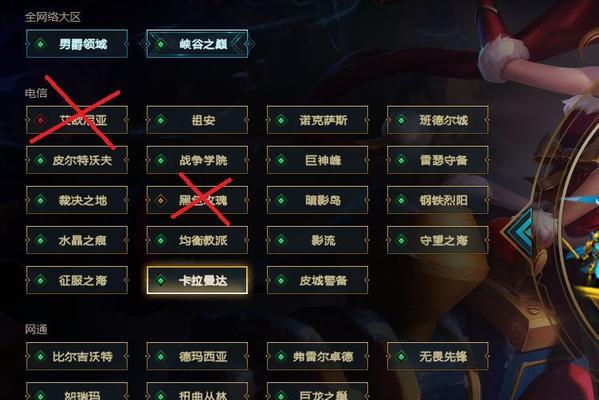This screenshot has width=599, height=400.
Task: Click the blue chevron arrow on right
Action: [x=520, y=232]
